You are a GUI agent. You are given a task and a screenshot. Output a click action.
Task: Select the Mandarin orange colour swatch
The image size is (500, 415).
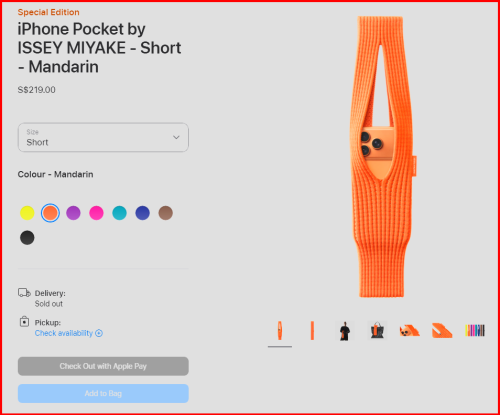[x=50, y=213]
